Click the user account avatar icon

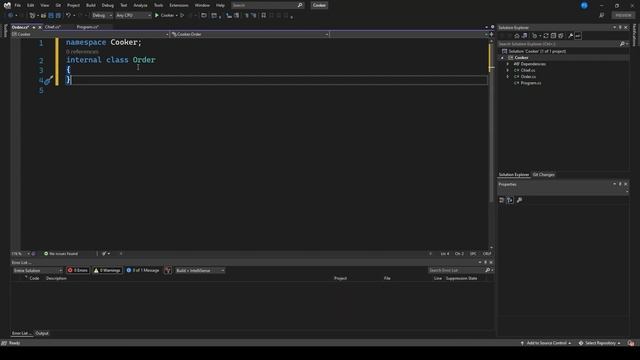(x=584, y=5)
